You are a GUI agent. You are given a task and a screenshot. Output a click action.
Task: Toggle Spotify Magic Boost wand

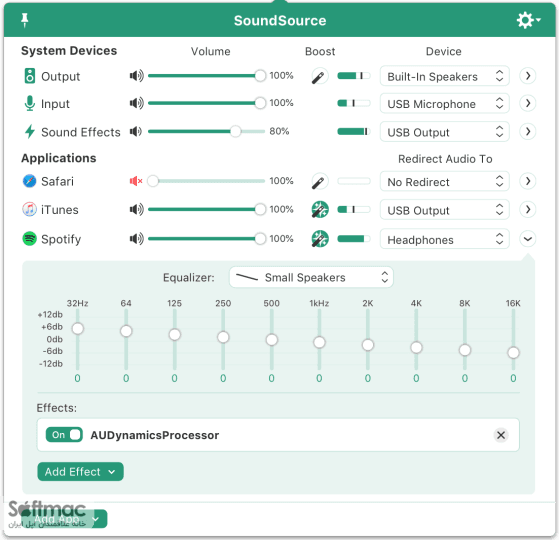[x=320, y=239]
